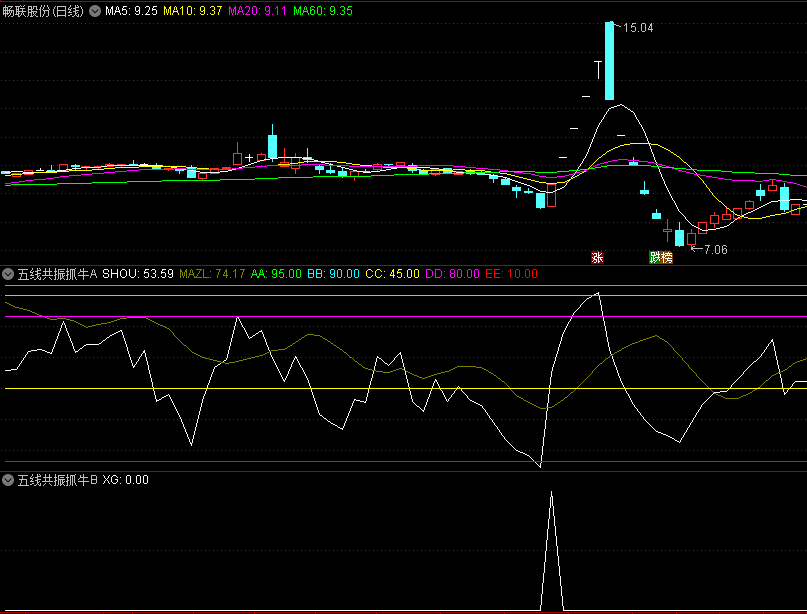The image size is (807, 614).
Task: Select the DD: 80.00 parameter label
Action: (x=453, y=273)
